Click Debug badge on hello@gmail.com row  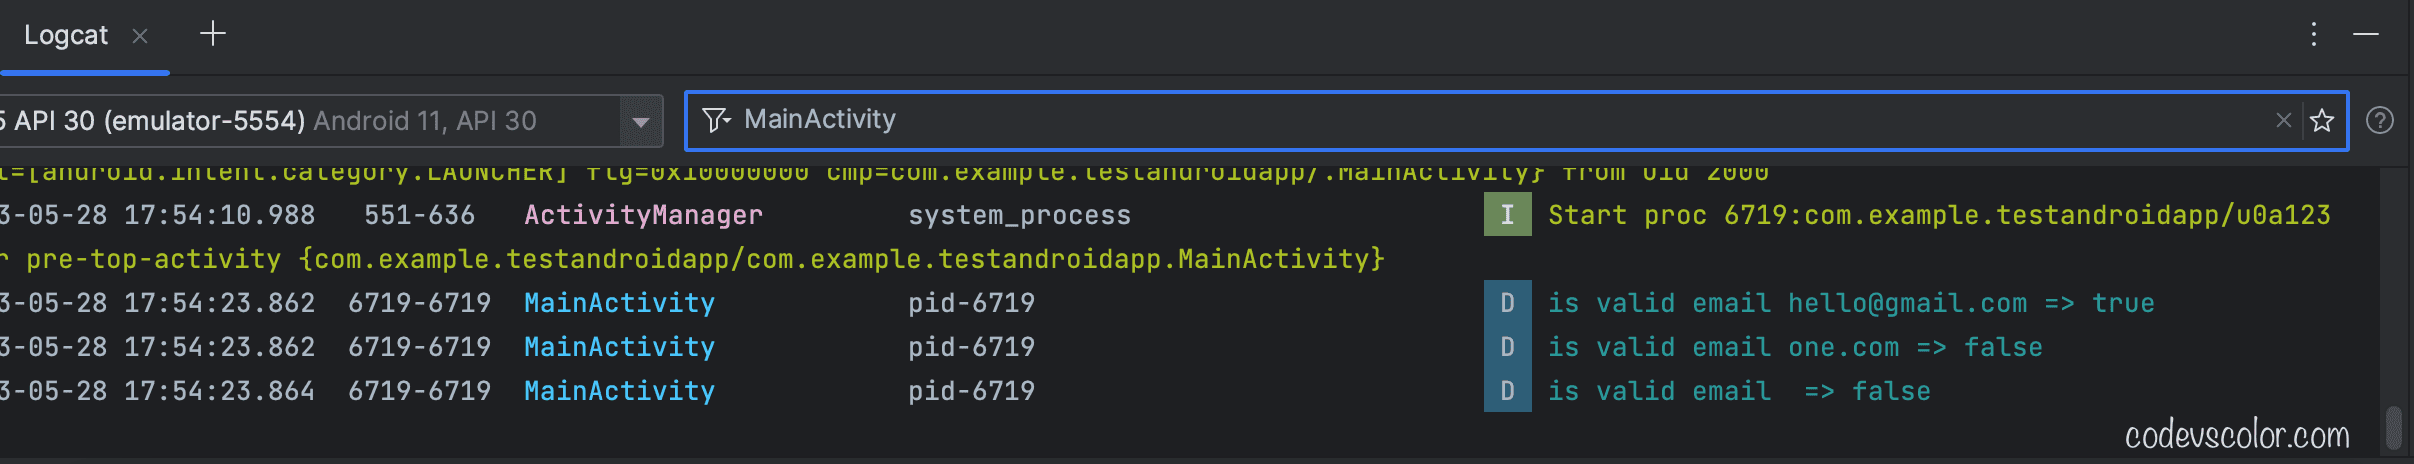[x=1507, y=303]
